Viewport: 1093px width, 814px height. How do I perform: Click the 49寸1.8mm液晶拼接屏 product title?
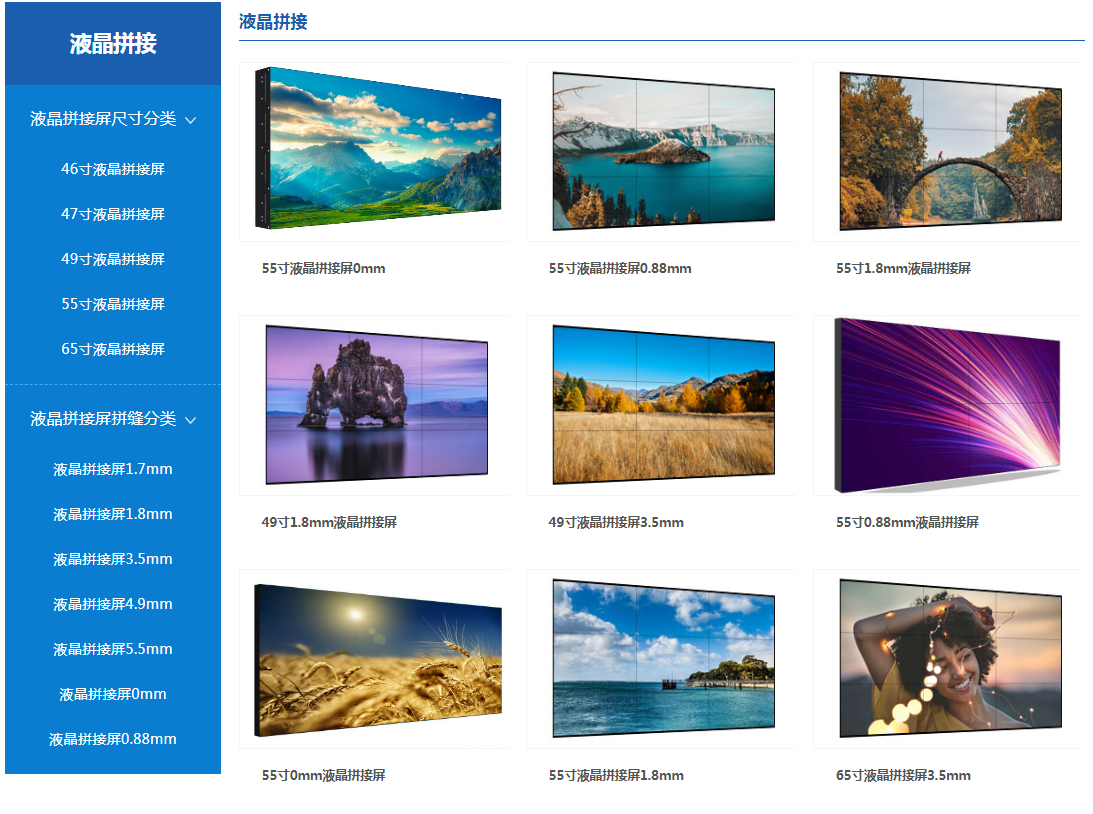click(329, 522)
